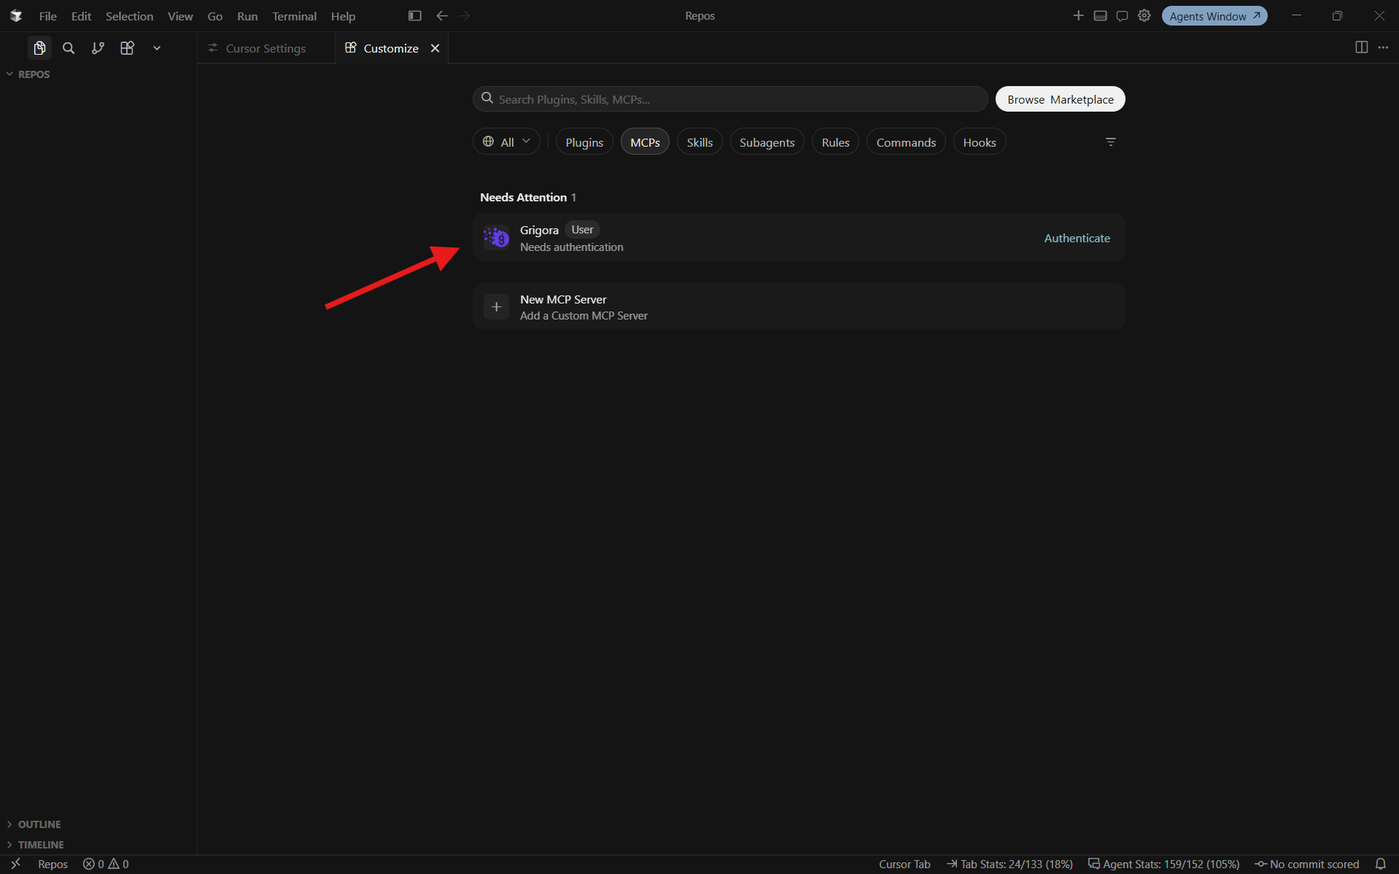
Task: Toggle the primary sidebar layout icon
Action: 415,16
